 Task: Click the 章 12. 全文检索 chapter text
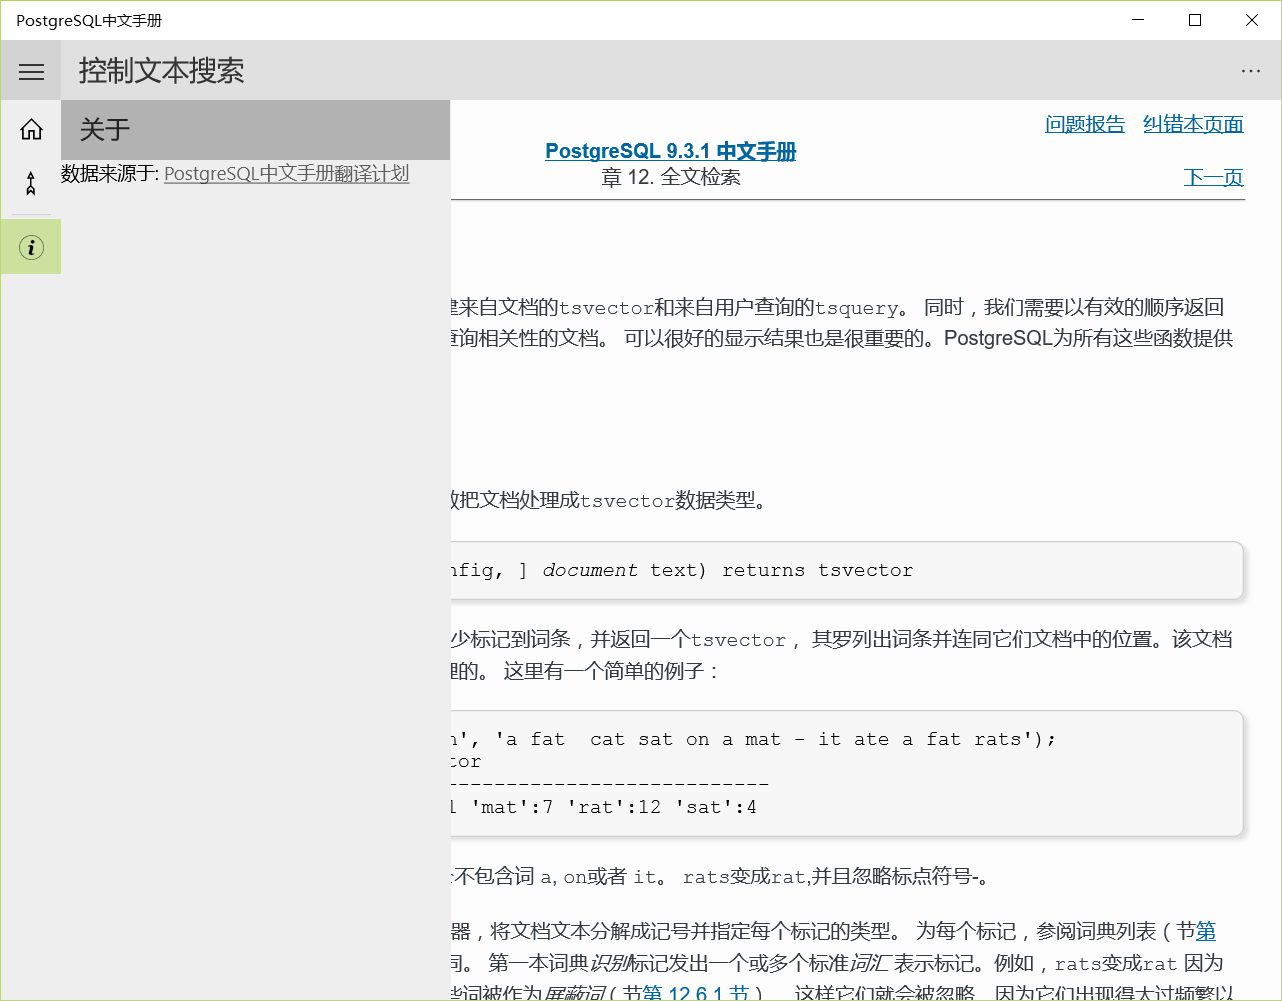point(671,177)
